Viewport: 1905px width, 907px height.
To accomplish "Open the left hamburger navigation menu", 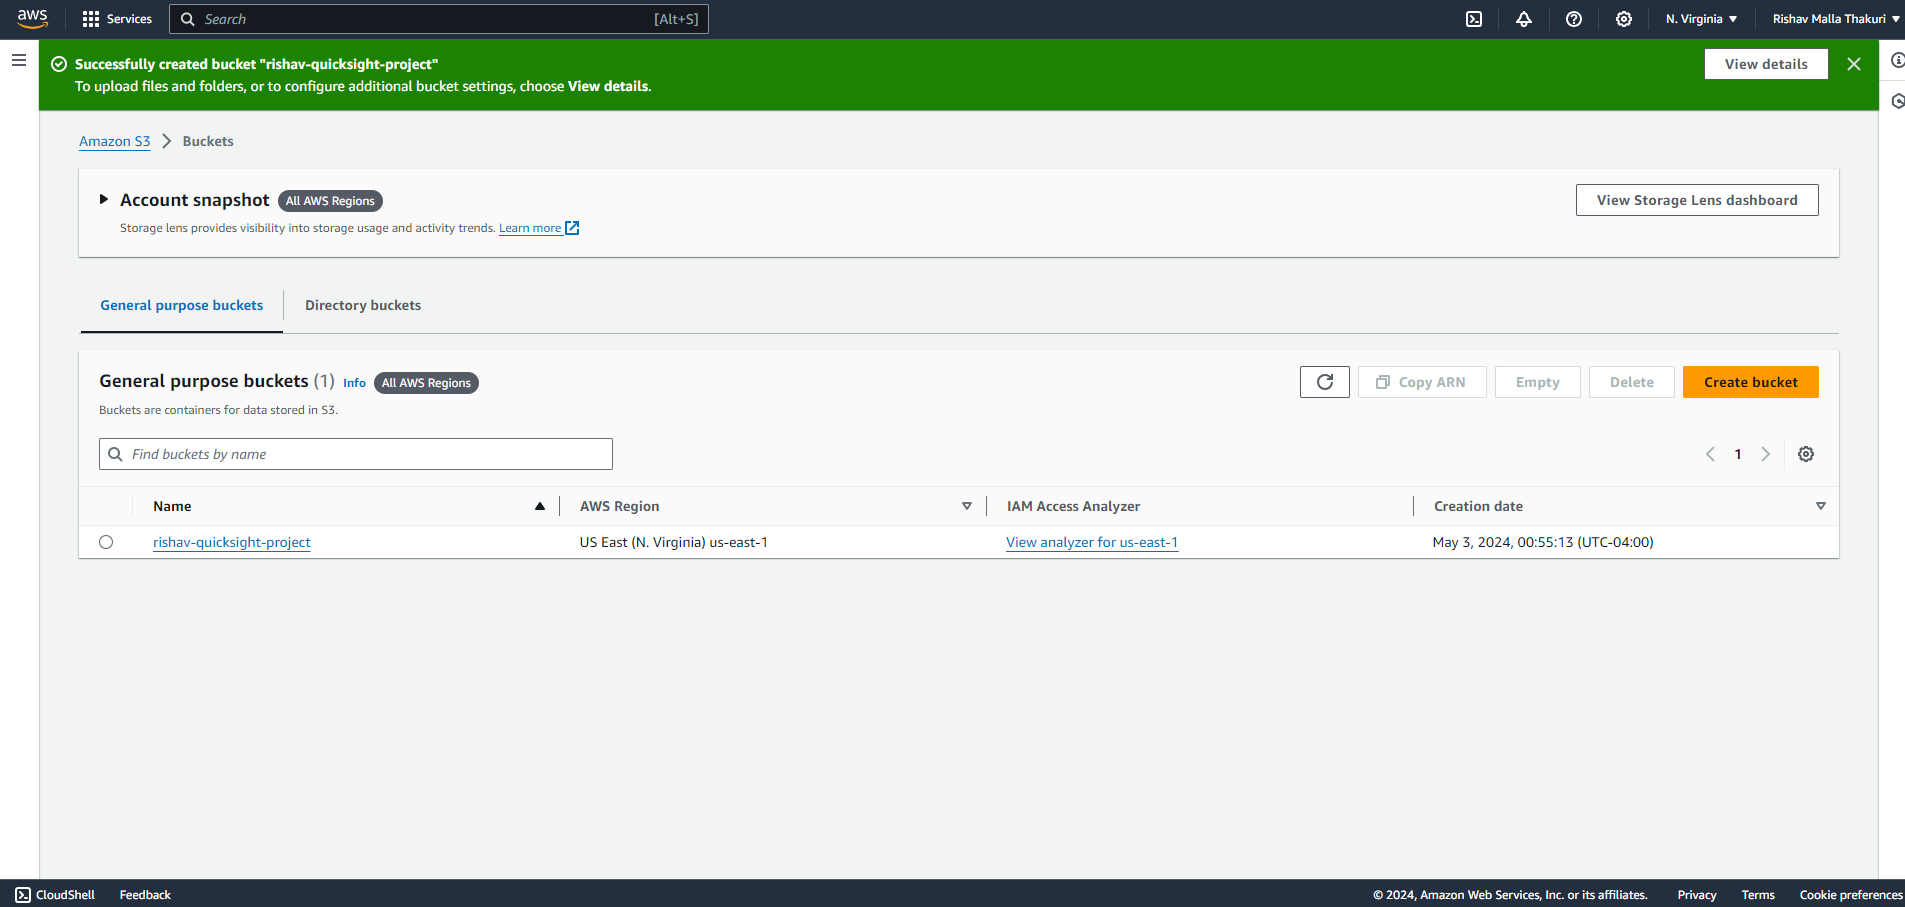I will coord(19,60).
